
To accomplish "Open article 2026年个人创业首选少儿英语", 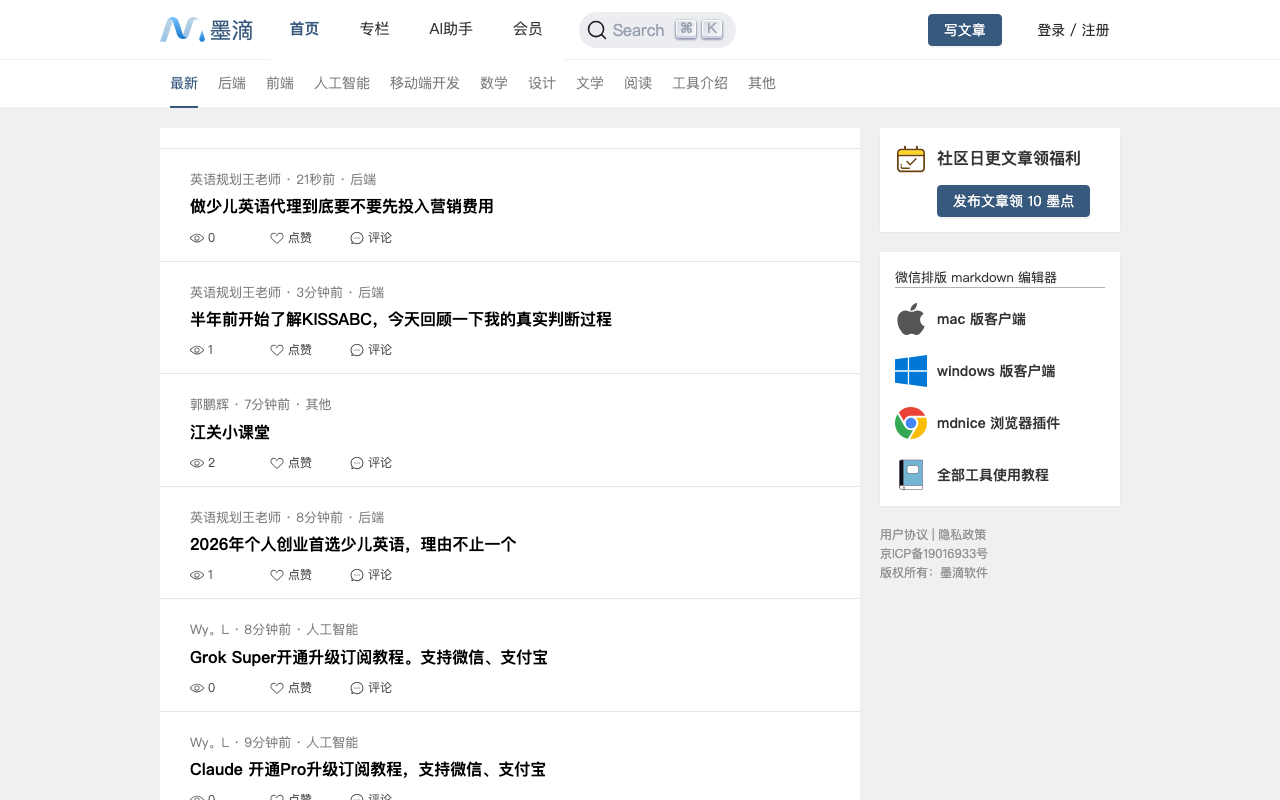I will [x=353, y=544].
